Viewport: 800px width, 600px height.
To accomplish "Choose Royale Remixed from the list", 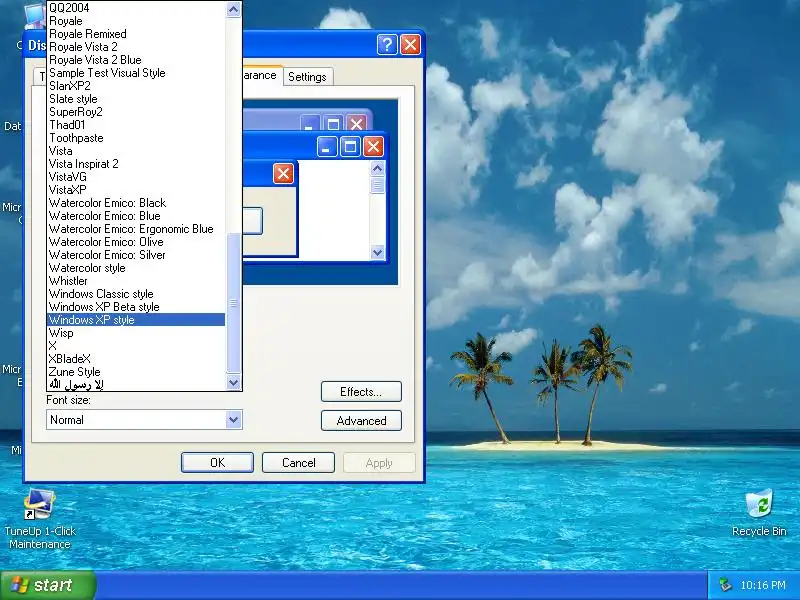I will [136, 34].
